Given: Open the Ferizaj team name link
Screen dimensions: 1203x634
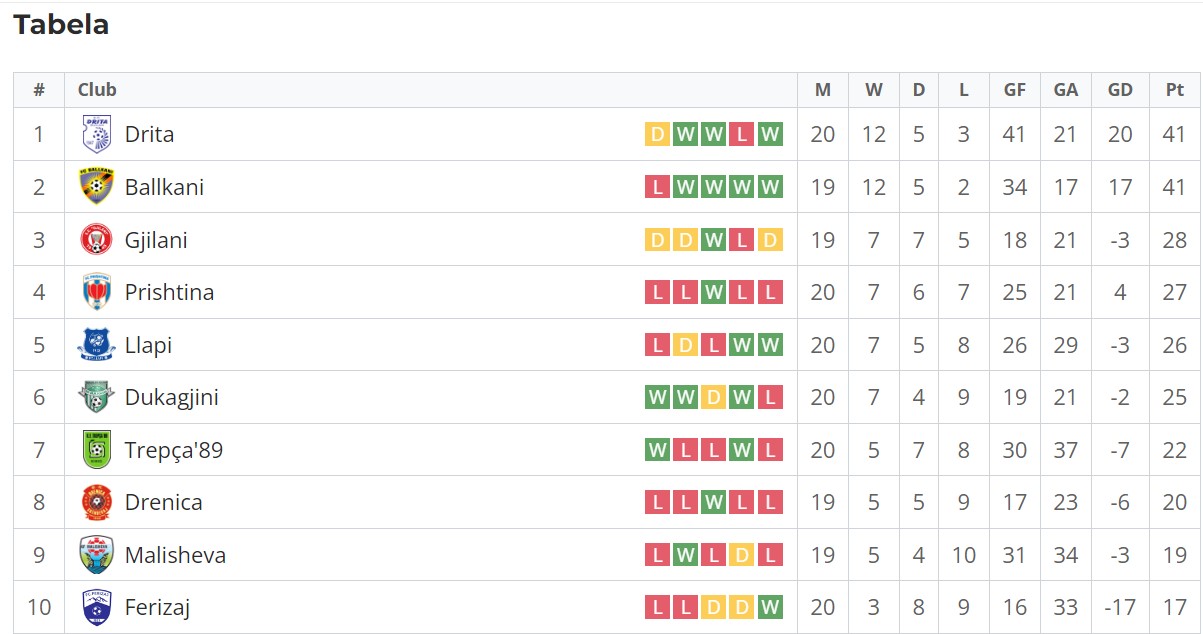Looking at the screenshot, I should click(x=157, y=607).
